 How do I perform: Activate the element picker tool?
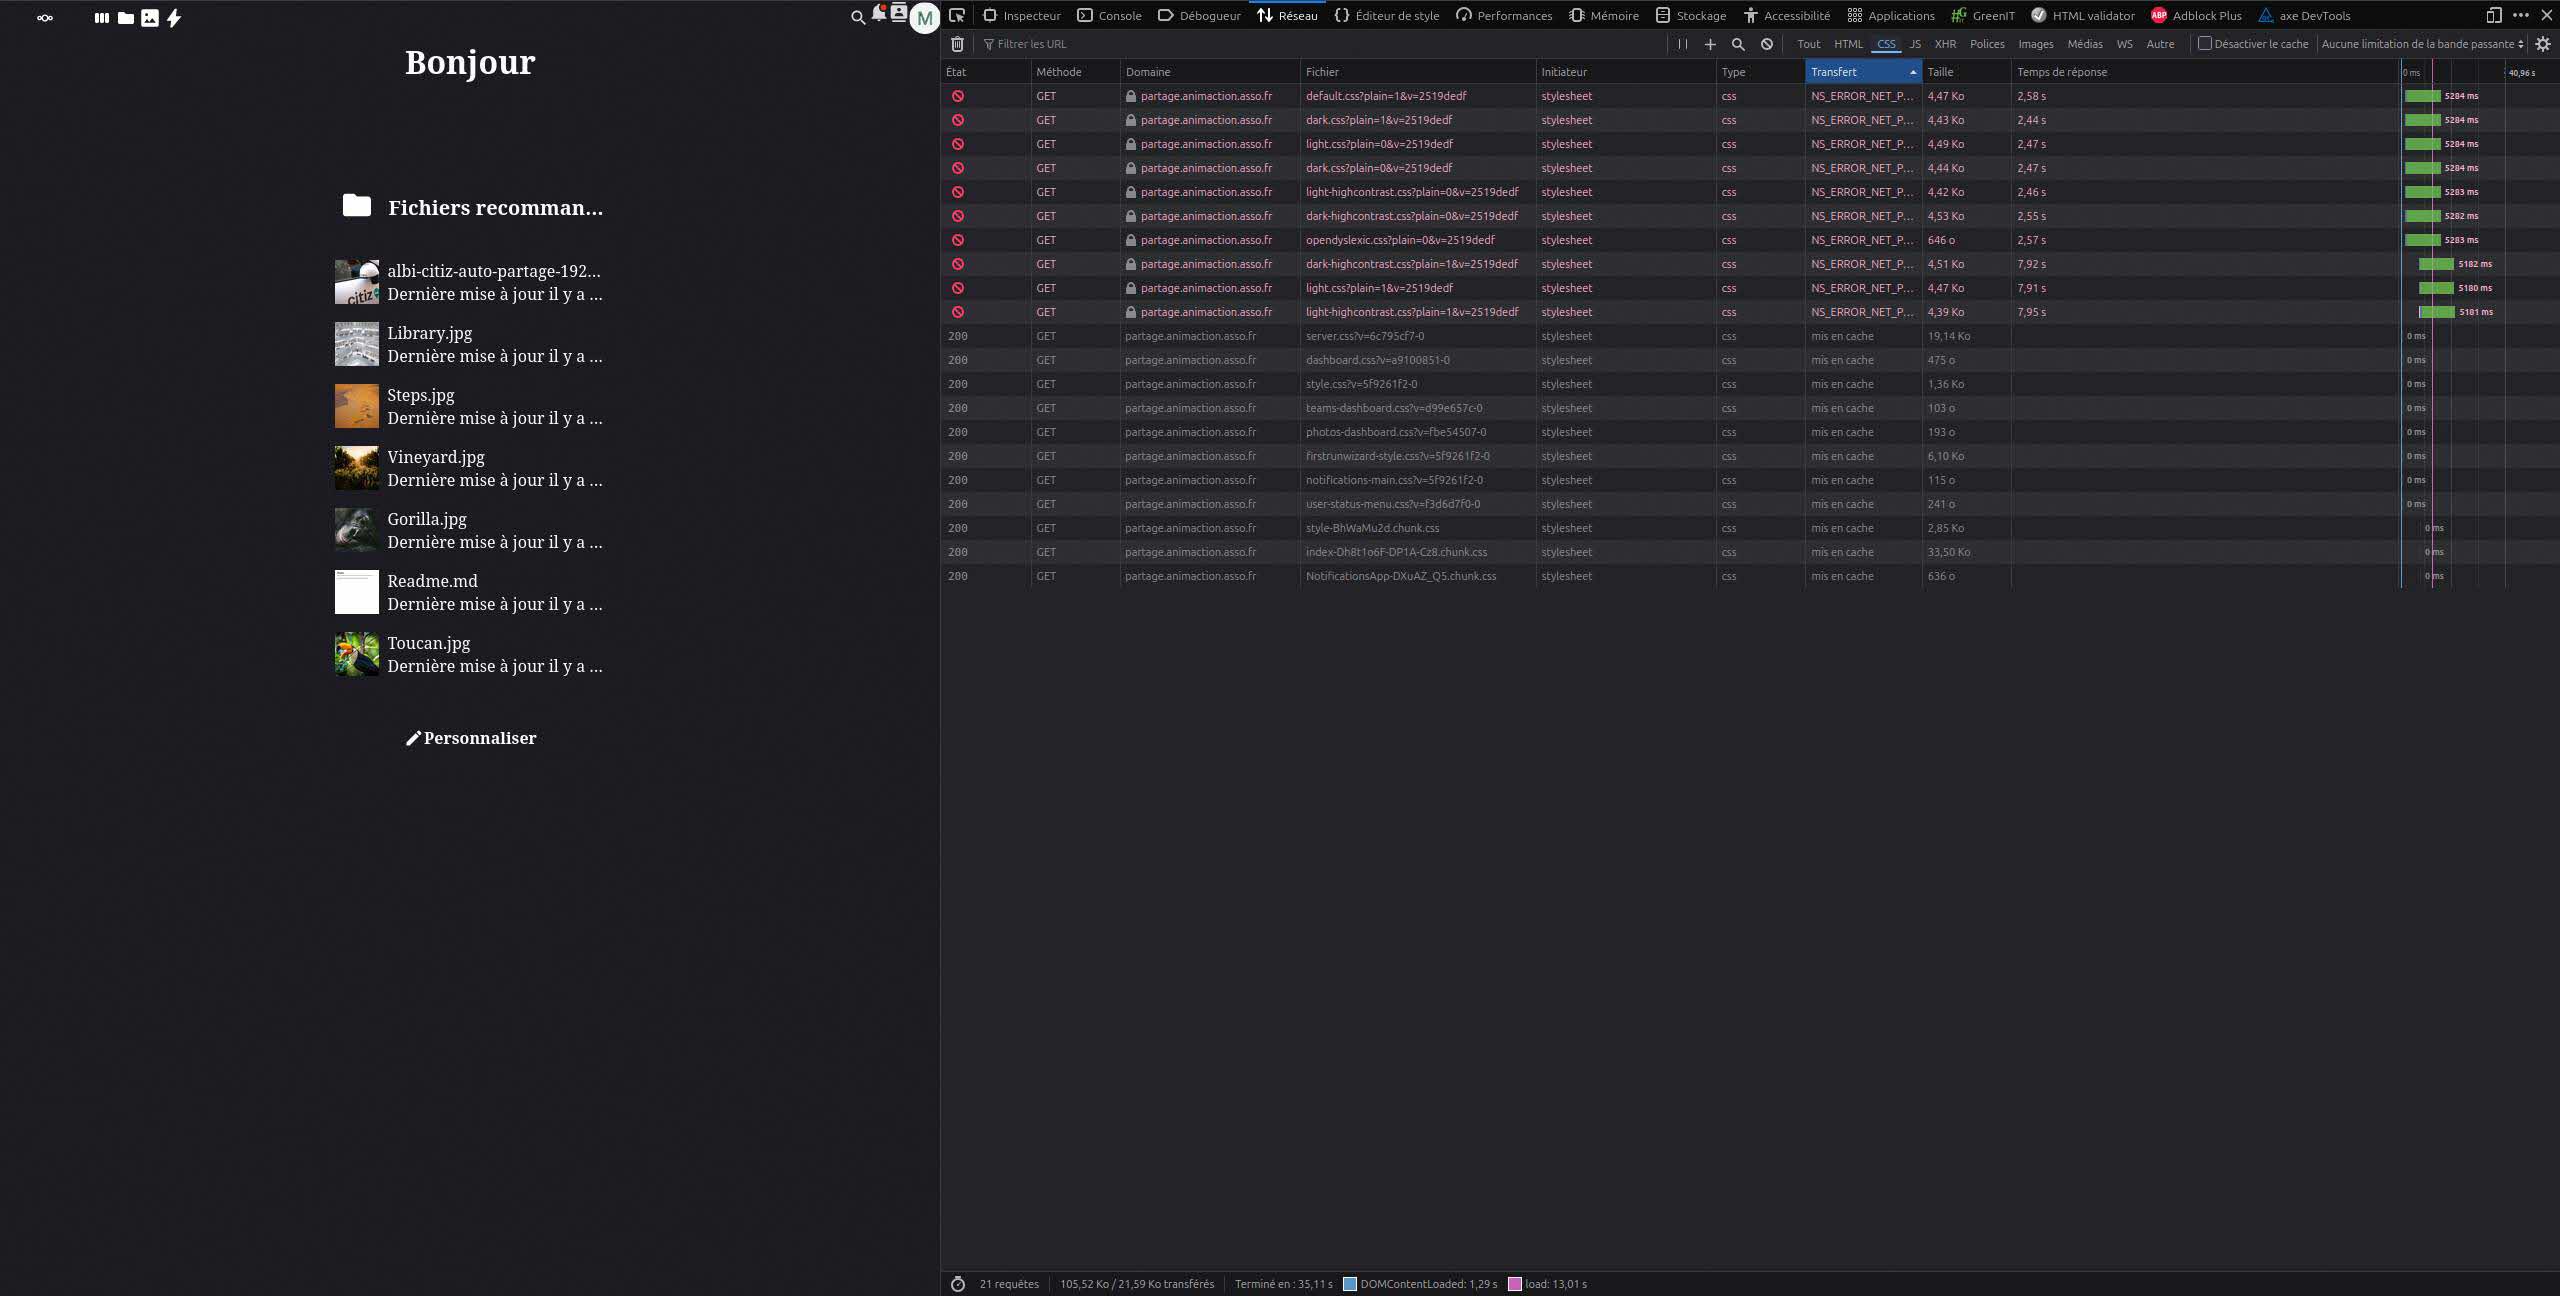click(x=957, y=15)
